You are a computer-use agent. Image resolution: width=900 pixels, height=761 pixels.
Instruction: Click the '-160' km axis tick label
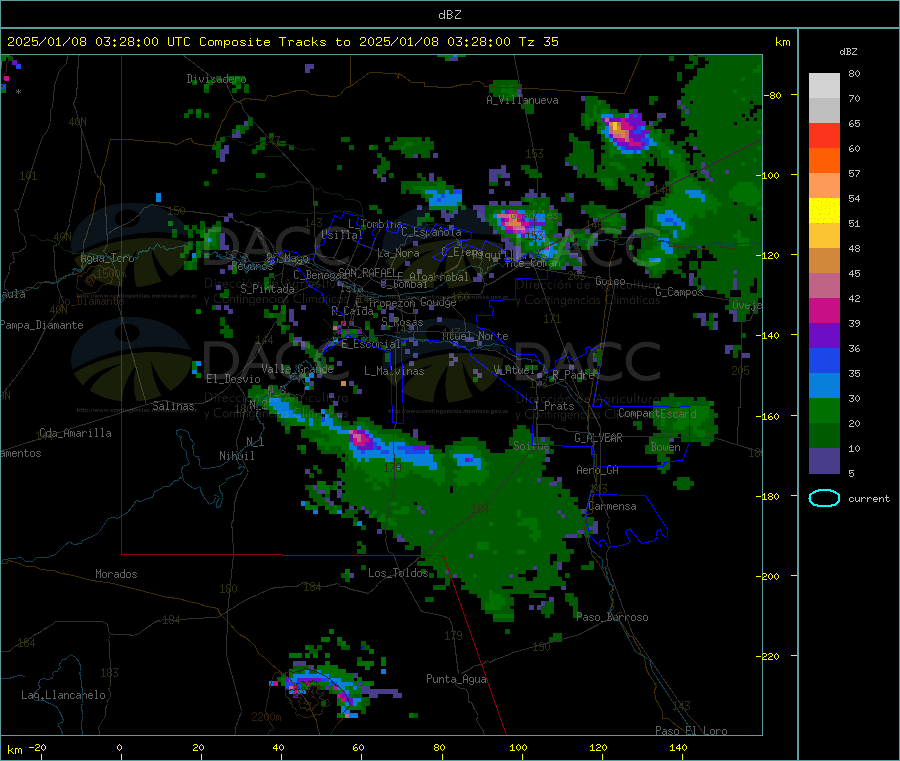click(x=770, y=416)
